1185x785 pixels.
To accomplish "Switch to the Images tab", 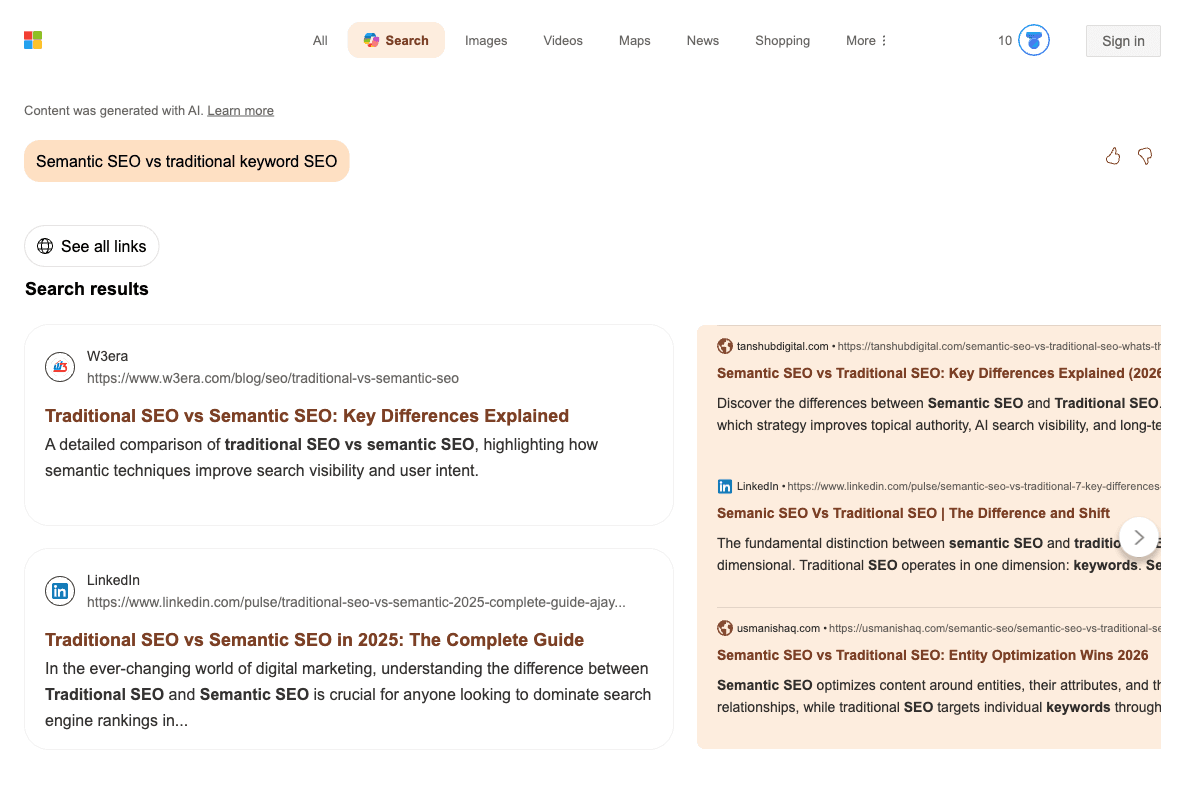I will [x=486, y=41].
